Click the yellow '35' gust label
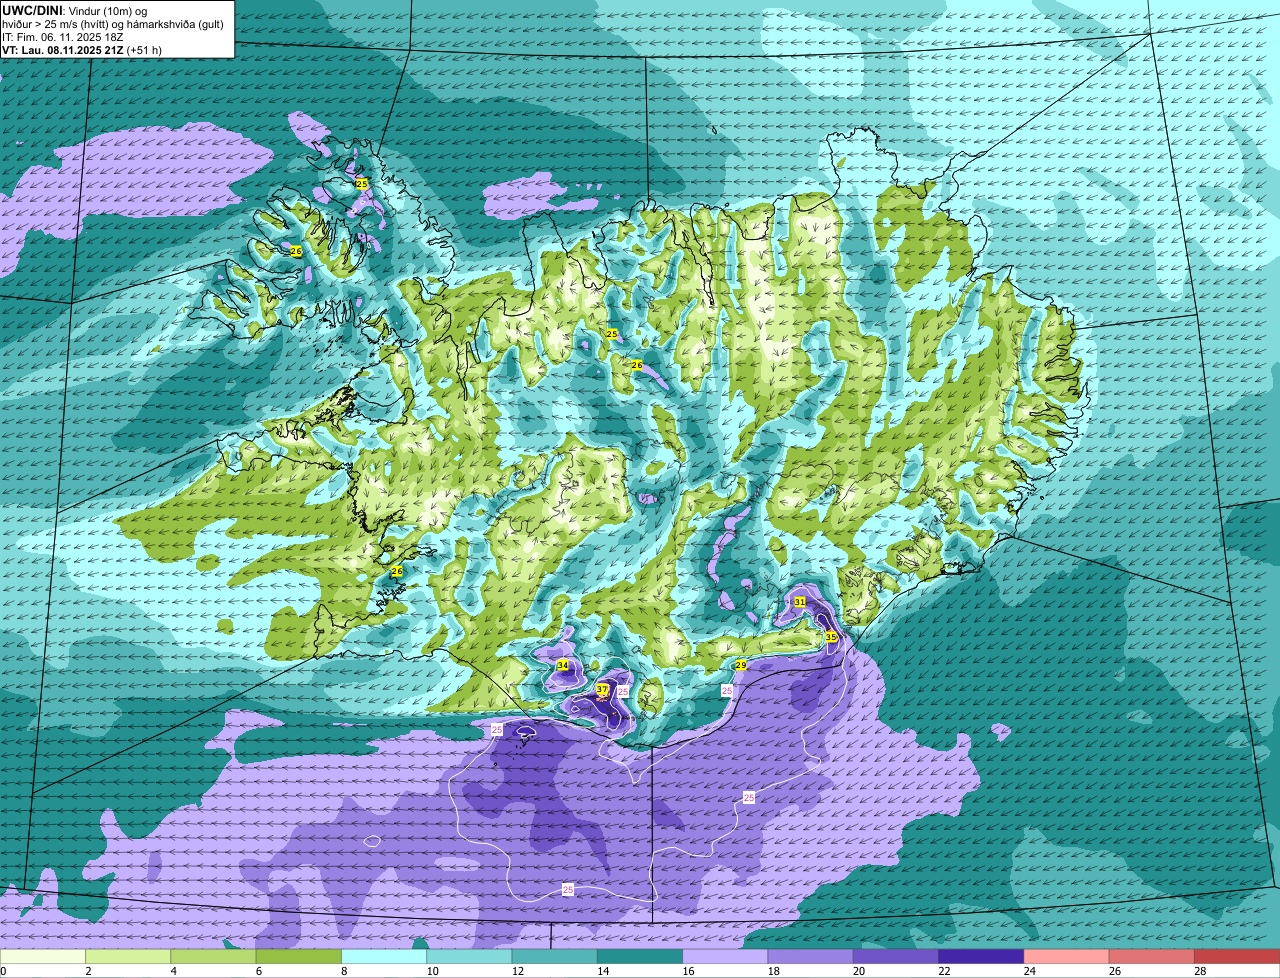 point(830,636)
